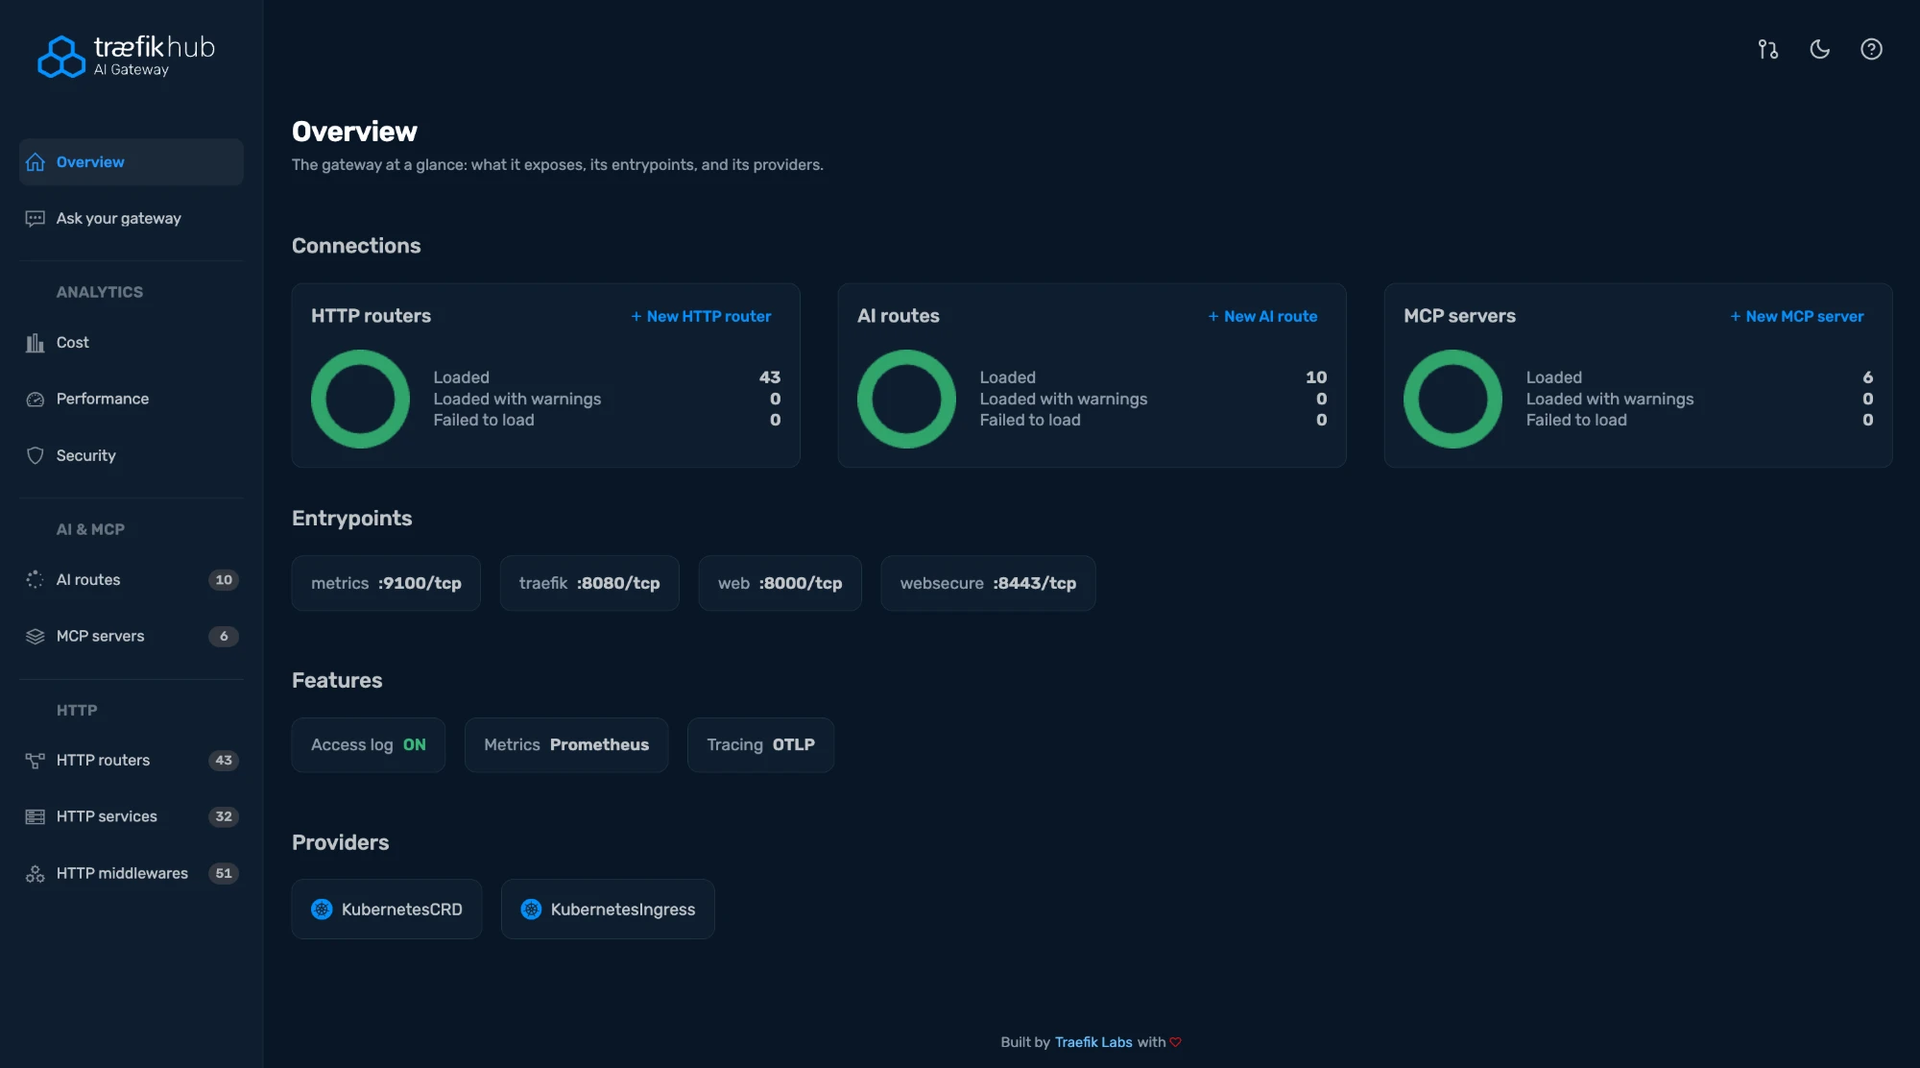Click the Security shield icon
Viewport: 1920px width, 1068px height.
point(35,455)
